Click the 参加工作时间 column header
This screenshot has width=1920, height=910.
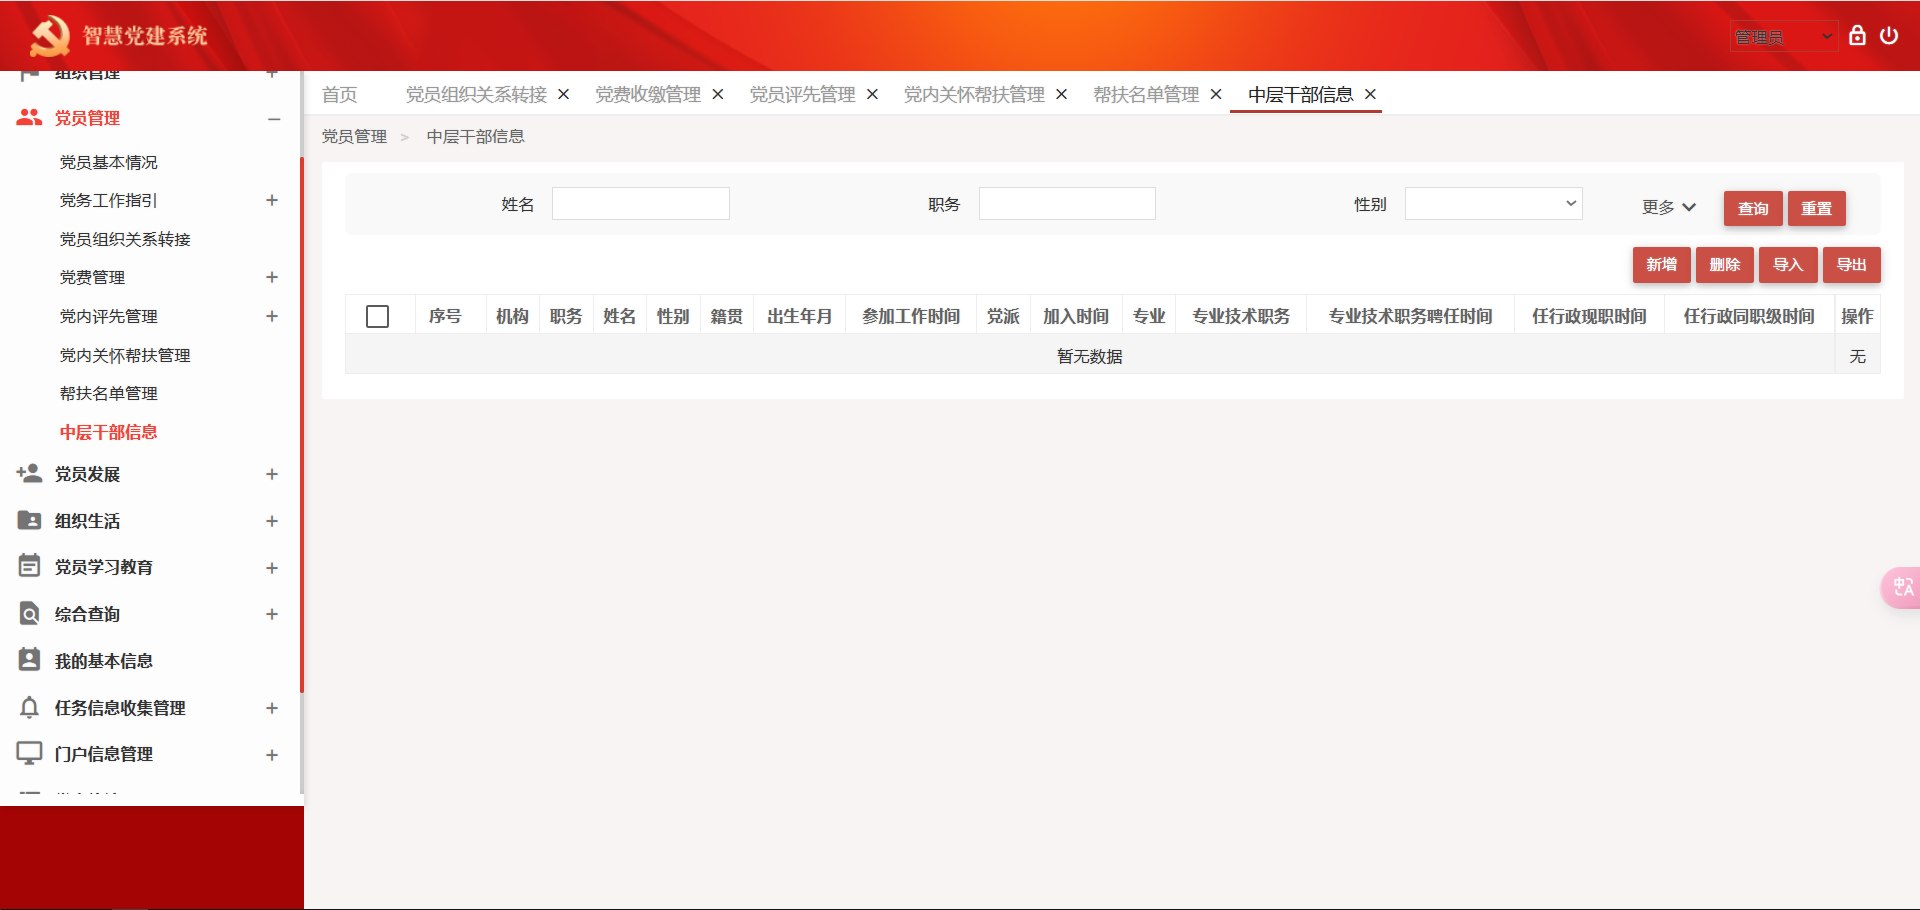pyautogui.click(x=911, y=316)
